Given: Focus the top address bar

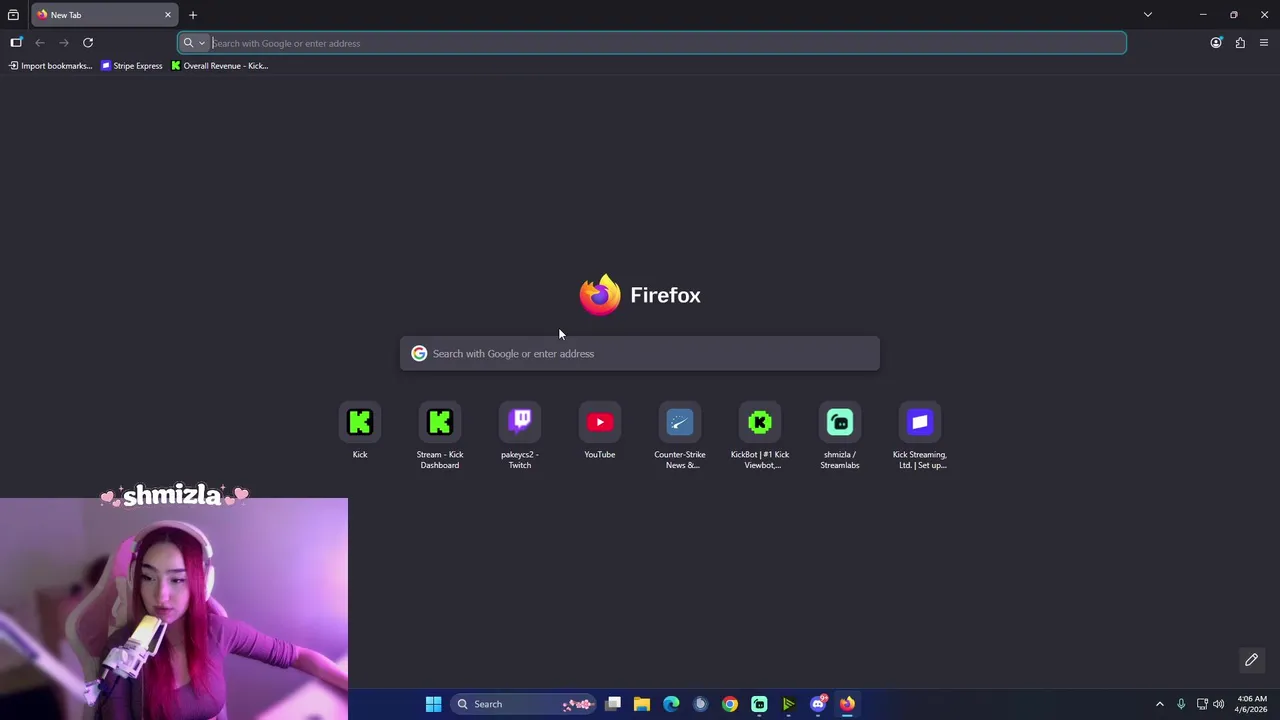Looking at the screenshot, I should click(652, 43).
